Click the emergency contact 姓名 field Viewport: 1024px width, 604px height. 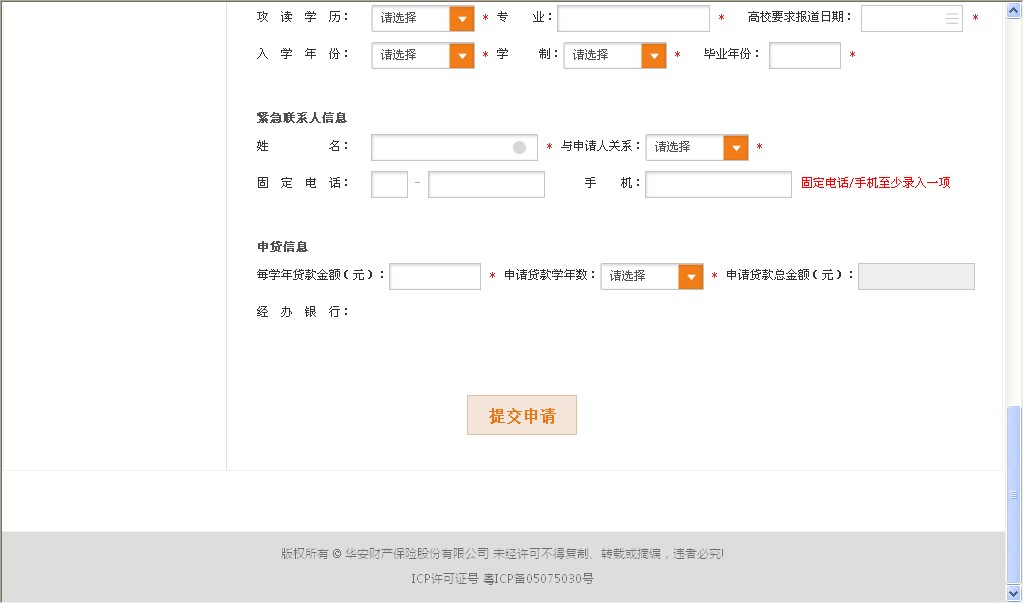[x=441, y=148]
